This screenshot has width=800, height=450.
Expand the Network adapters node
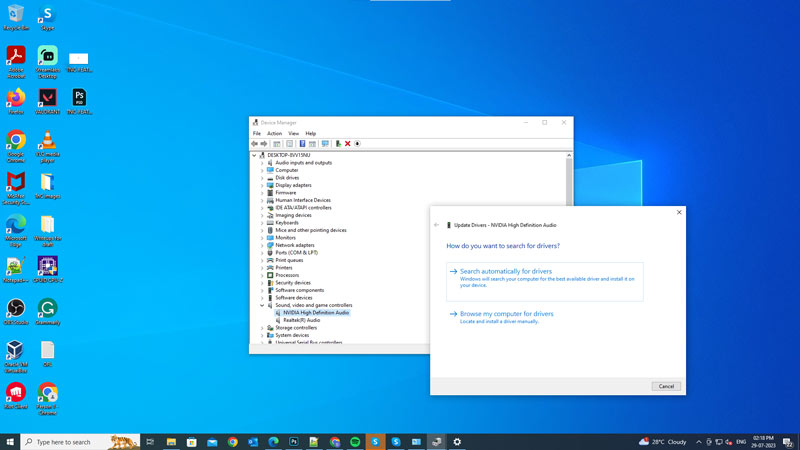[x=262, y=245]
